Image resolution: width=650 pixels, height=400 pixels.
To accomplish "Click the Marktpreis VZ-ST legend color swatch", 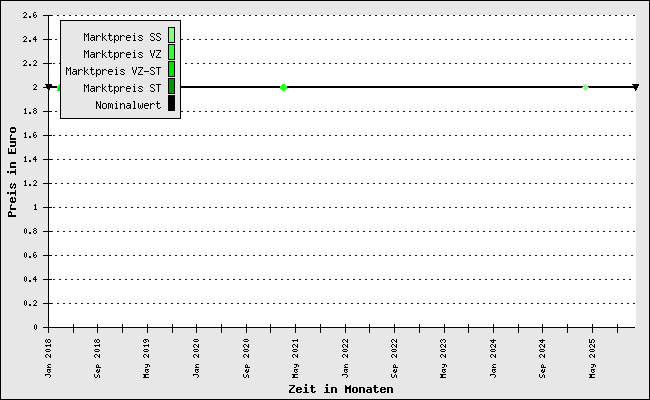I will 171,70.
